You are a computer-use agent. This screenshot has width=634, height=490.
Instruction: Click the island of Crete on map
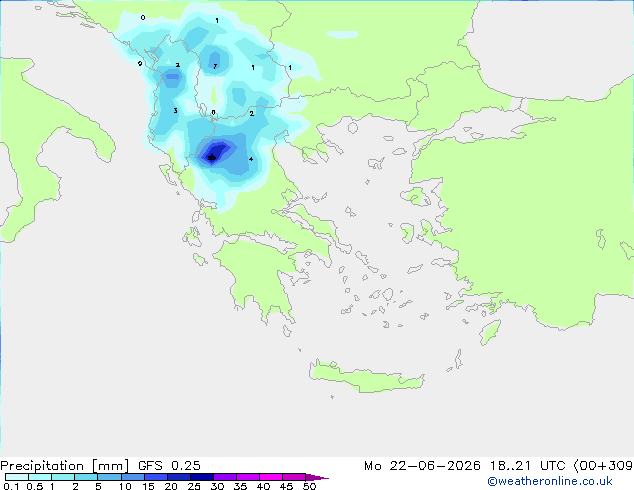(x=366, y=377)
